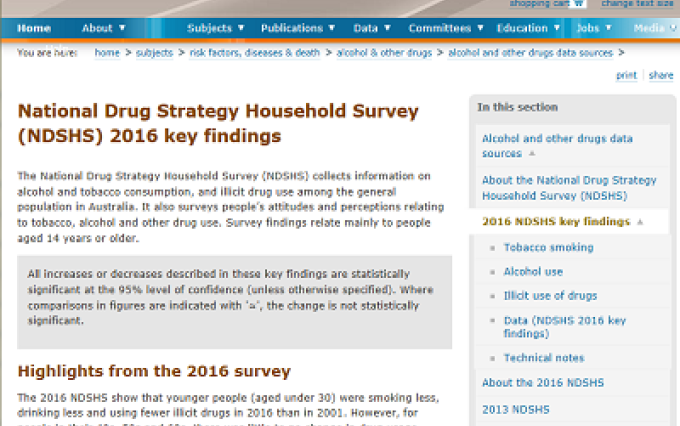Open the About dropdown menu
680x426 pixels.
(x=102, y=28)
